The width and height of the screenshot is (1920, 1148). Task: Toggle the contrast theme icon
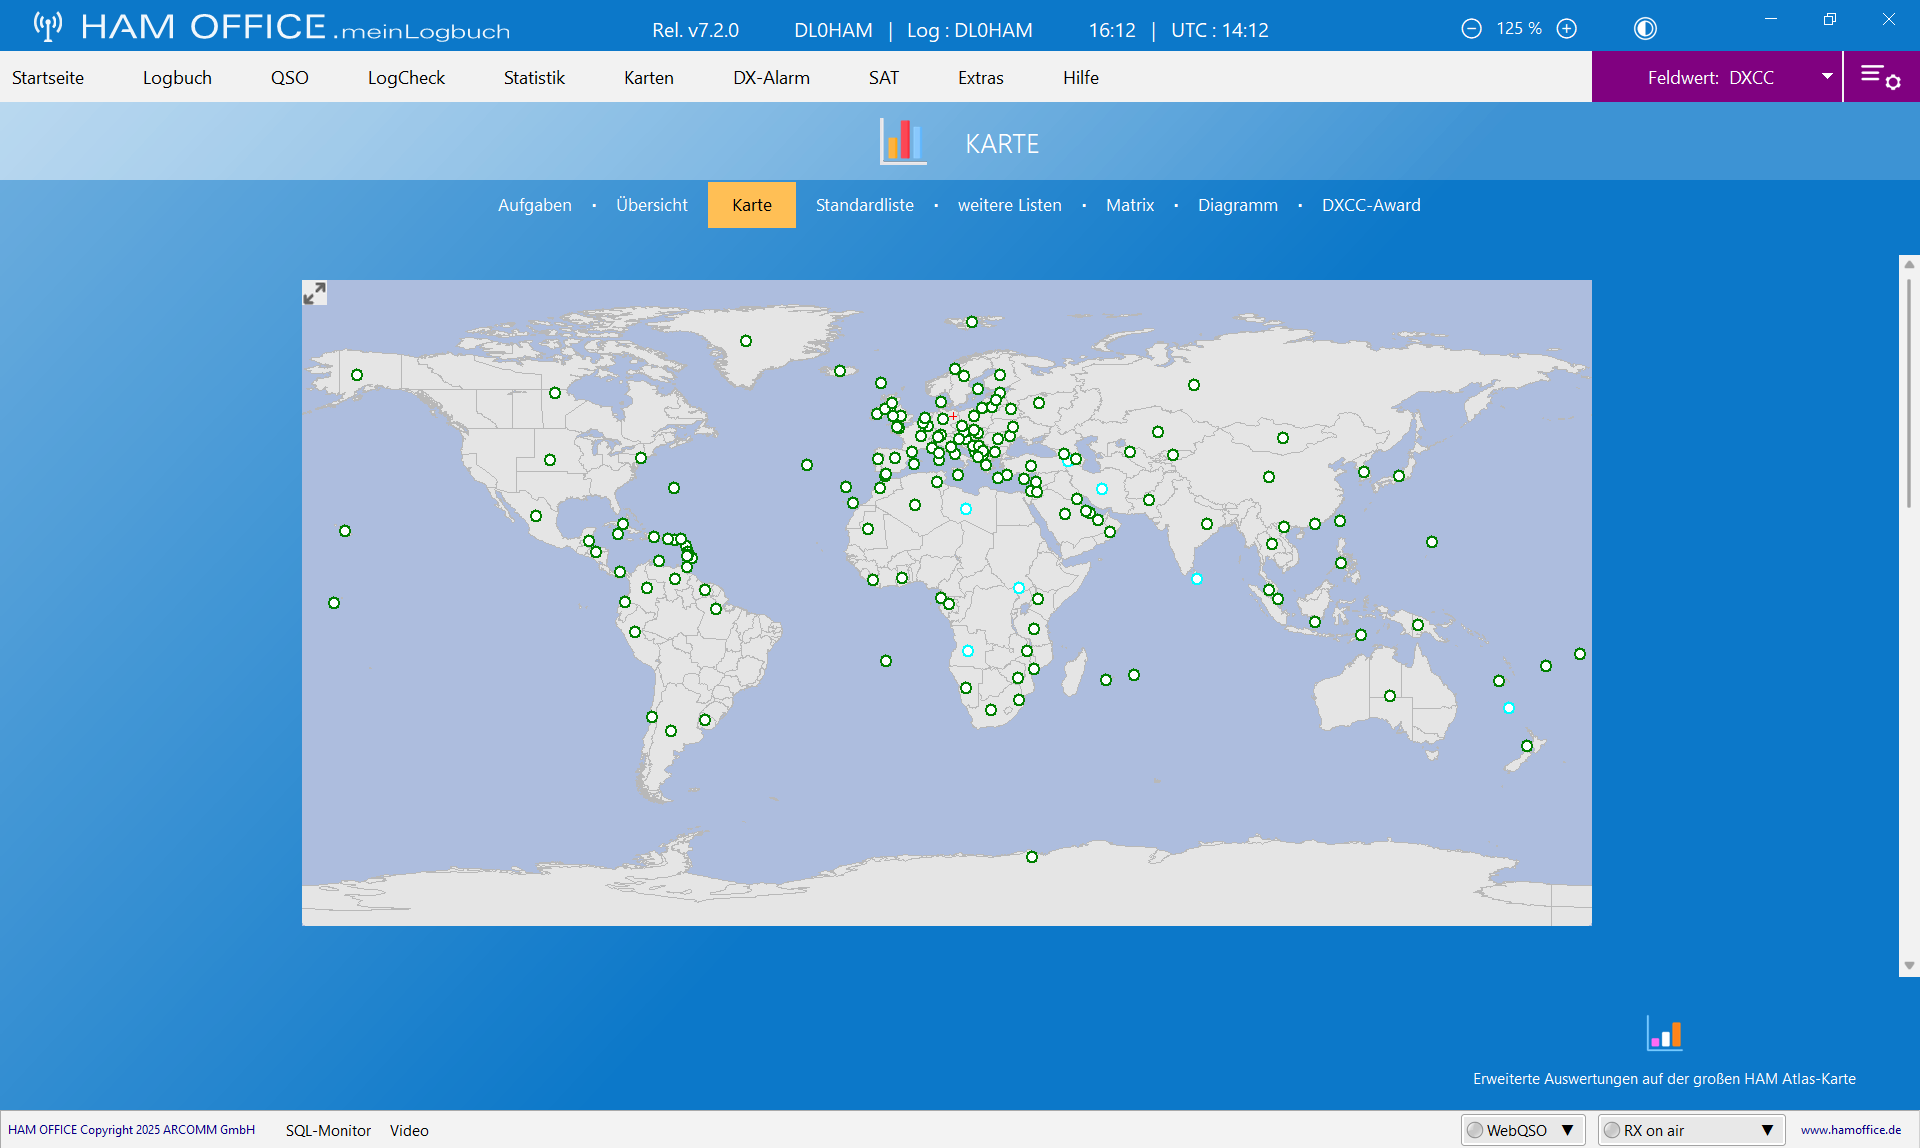coord(1645,29)
